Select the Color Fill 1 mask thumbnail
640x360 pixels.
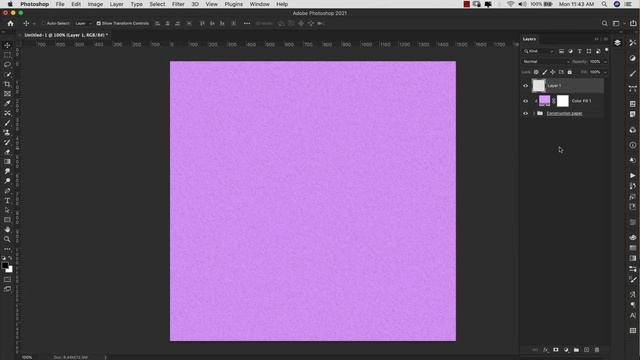pyautogui.click(x=562, y=101)
